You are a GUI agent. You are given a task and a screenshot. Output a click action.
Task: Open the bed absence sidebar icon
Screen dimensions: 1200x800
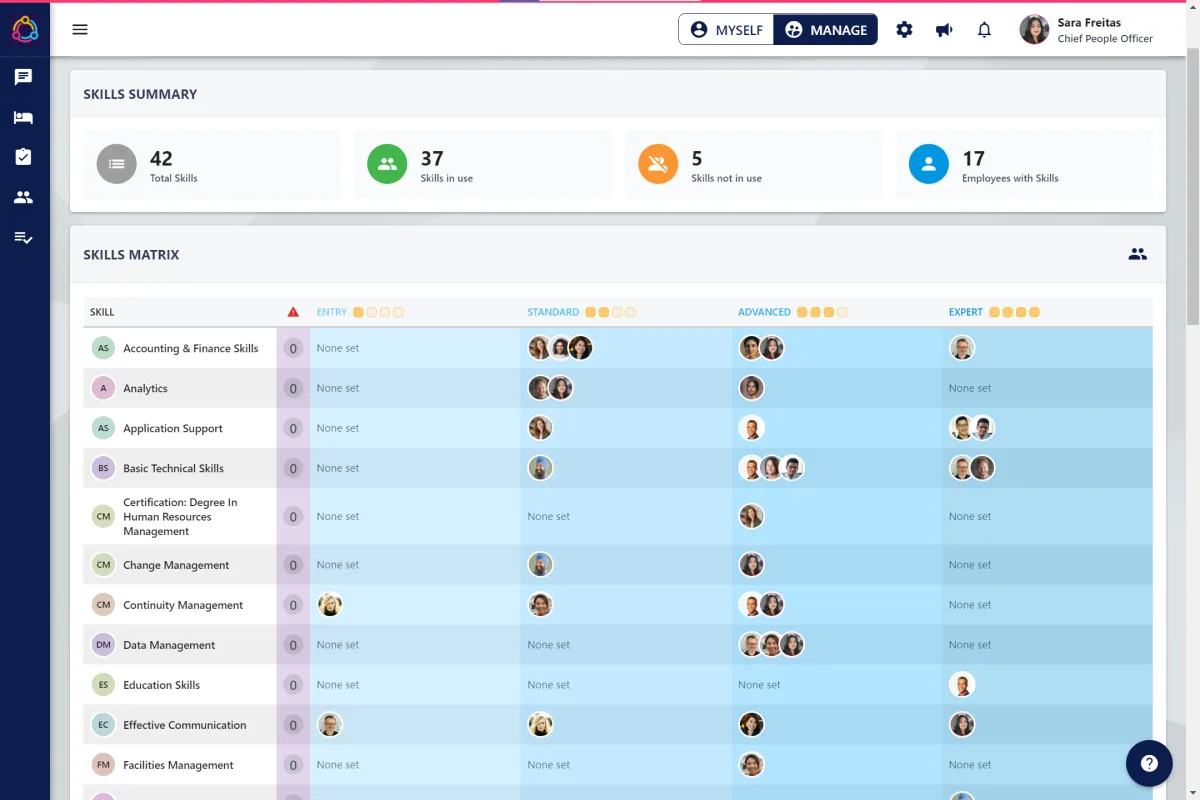[x=24, y=117]
